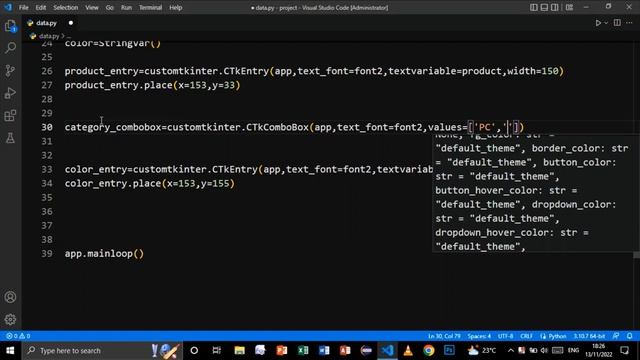
Task: Open the Search view in activity bar
Action: tap(11, 48)
